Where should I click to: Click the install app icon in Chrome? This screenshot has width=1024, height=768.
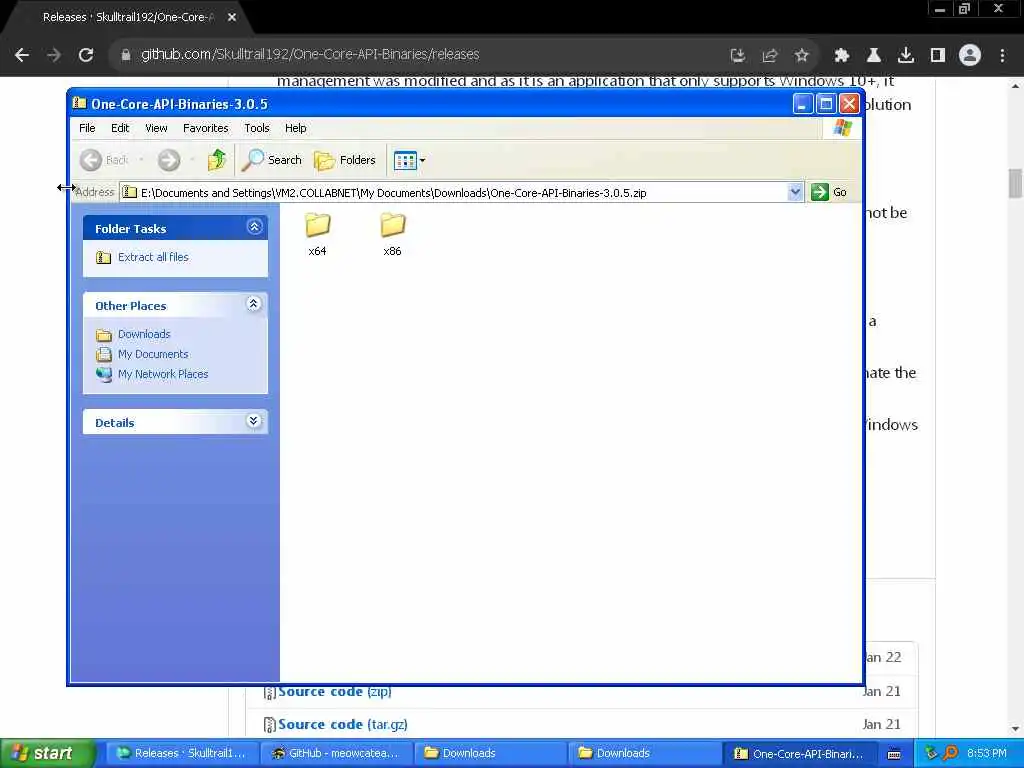click(737, 56)
